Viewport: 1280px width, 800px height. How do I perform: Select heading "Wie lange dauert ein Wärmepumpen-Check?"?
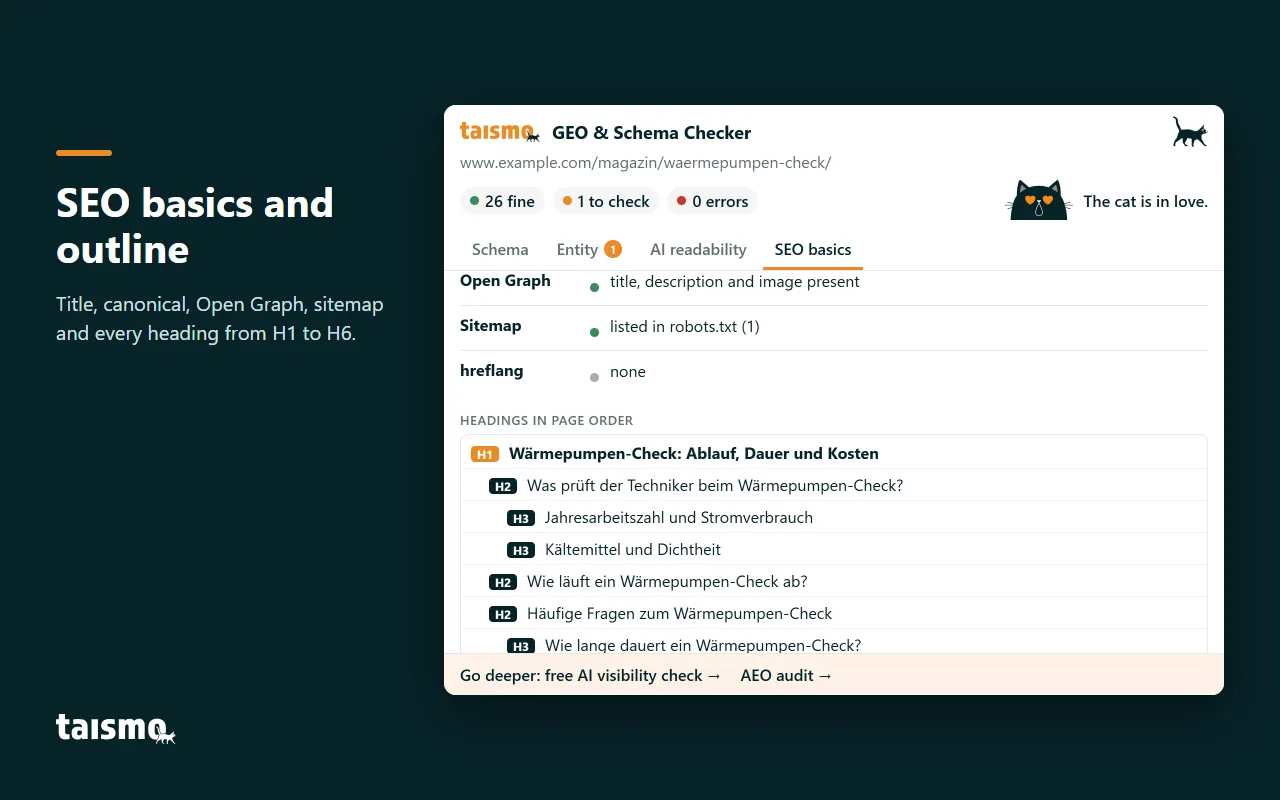click(703, 646)
